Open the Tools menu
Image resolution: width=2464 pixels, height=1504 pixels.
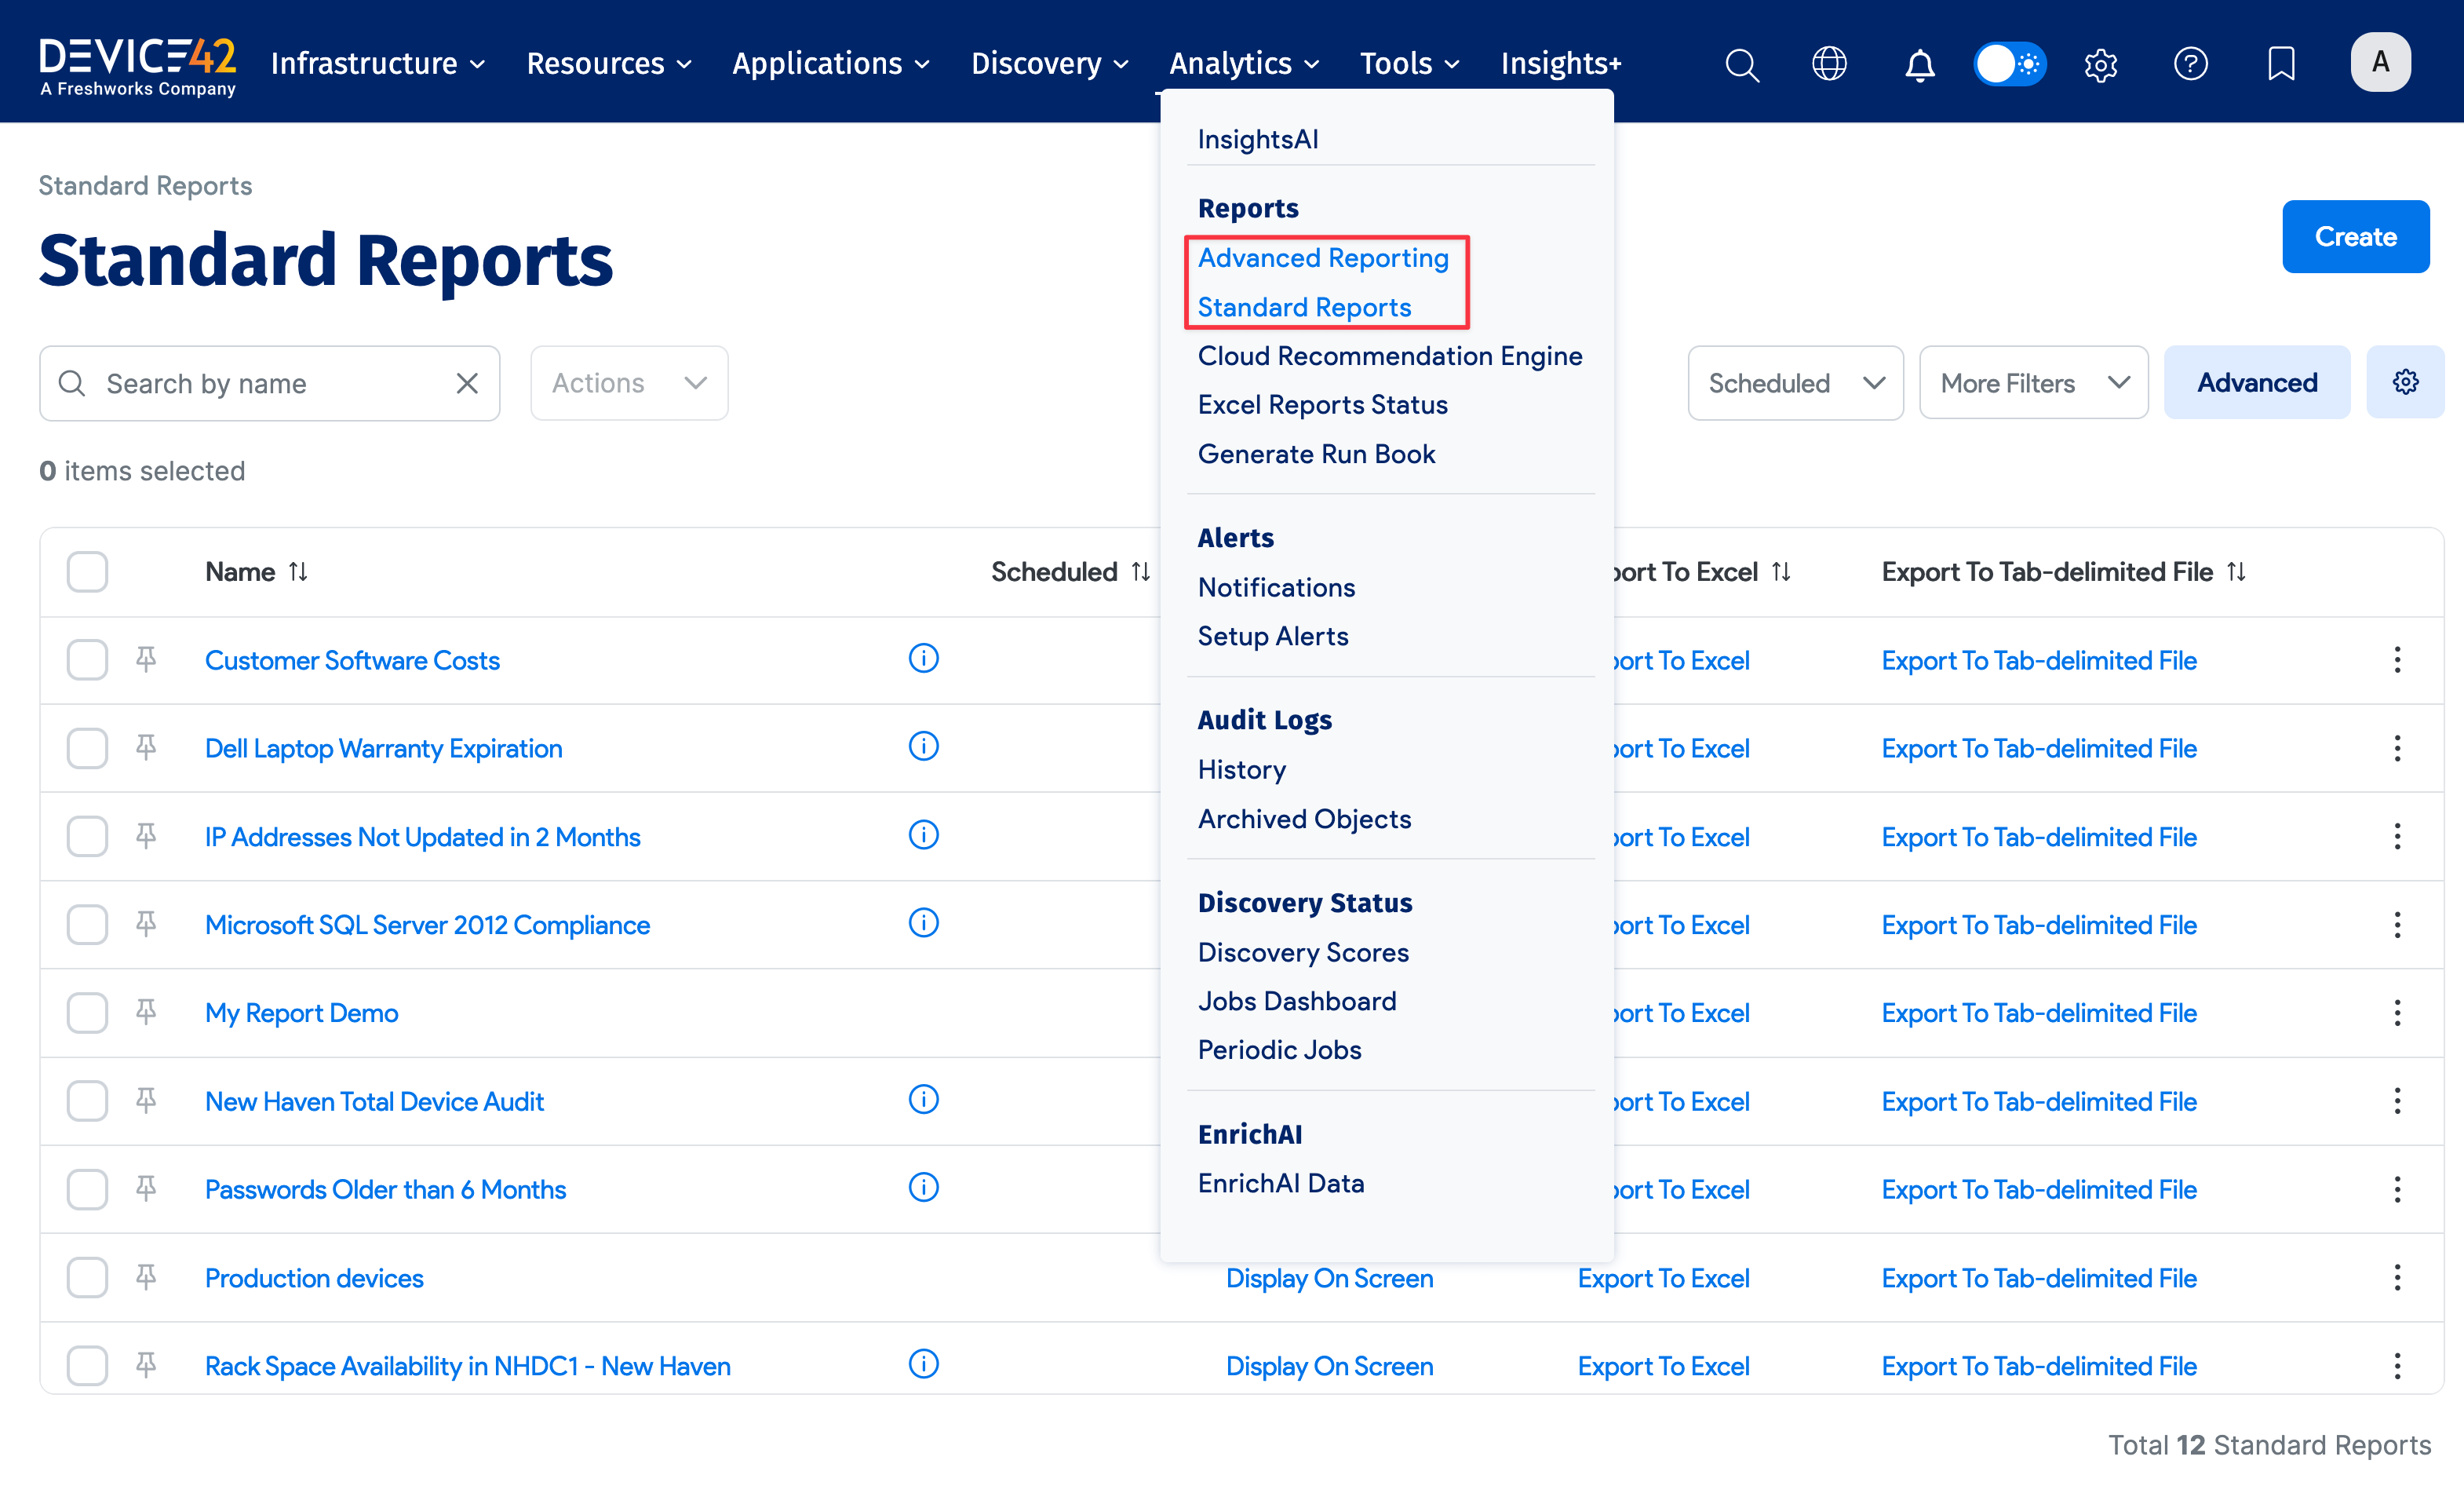point(1408,62)
